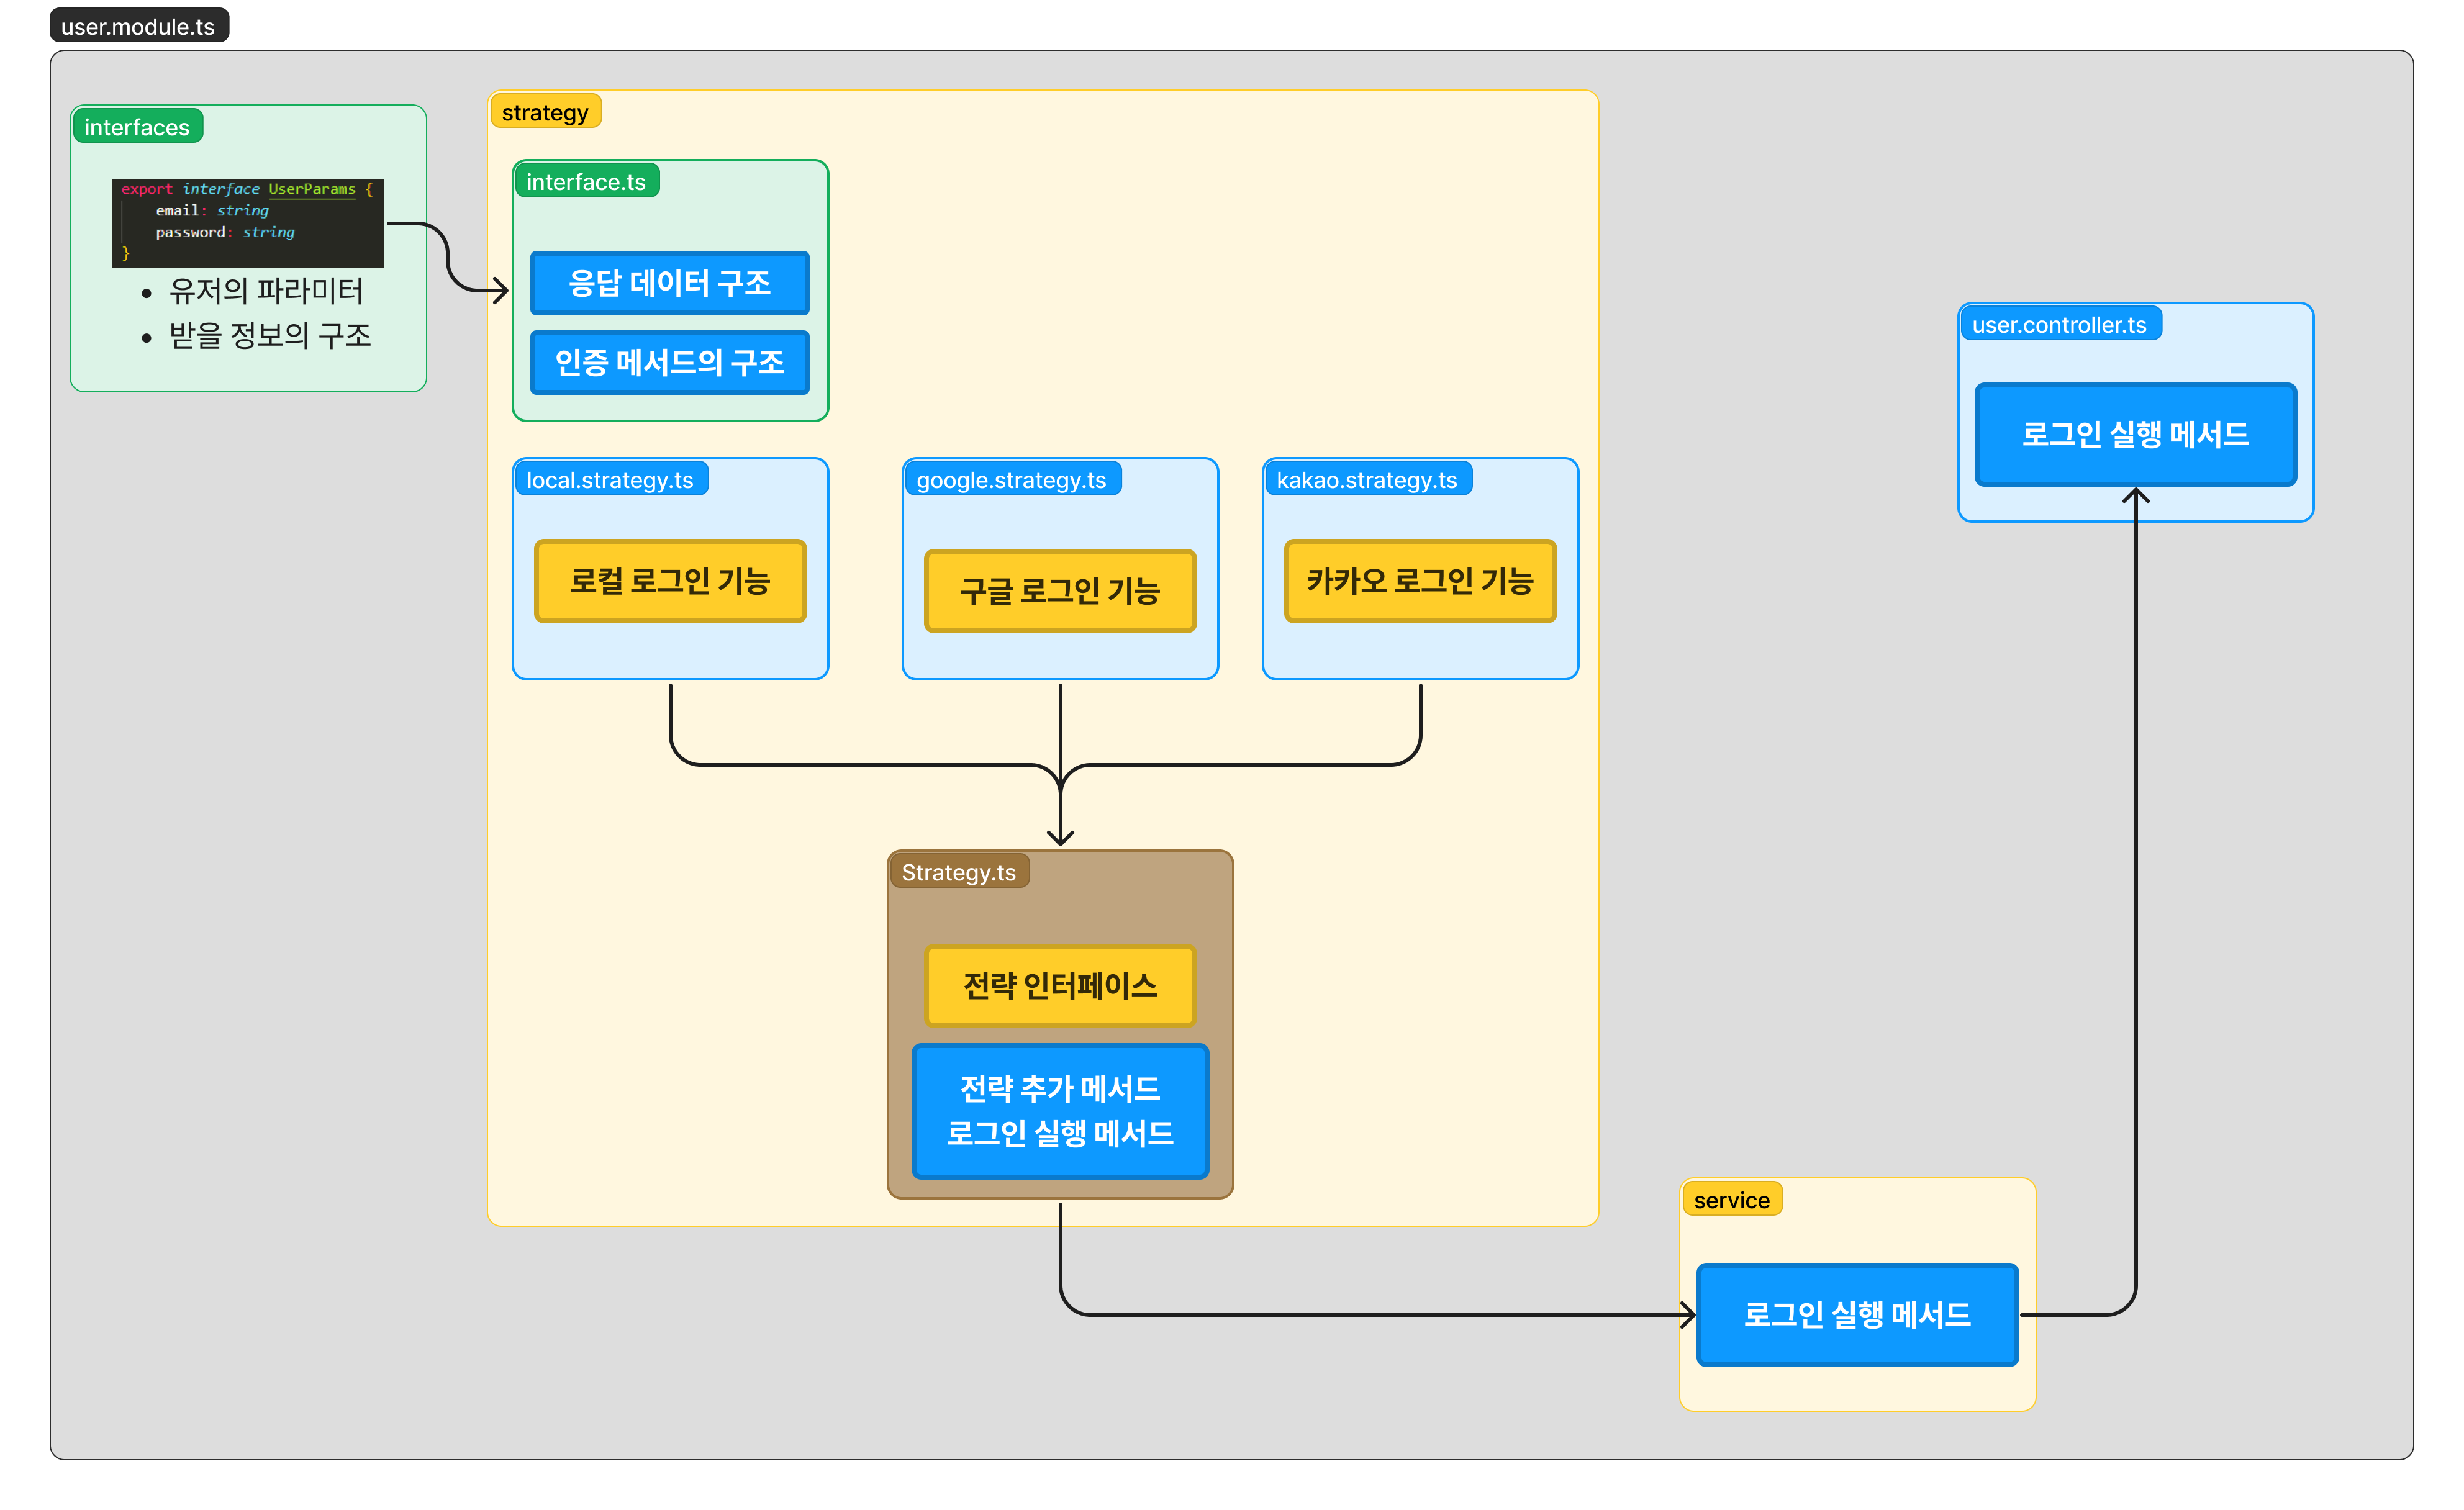Select the 전략 인터페이스 yellow box
Viewport: 2464px width, 1510px height.
pyautogui.click(x=1059, y=986)
